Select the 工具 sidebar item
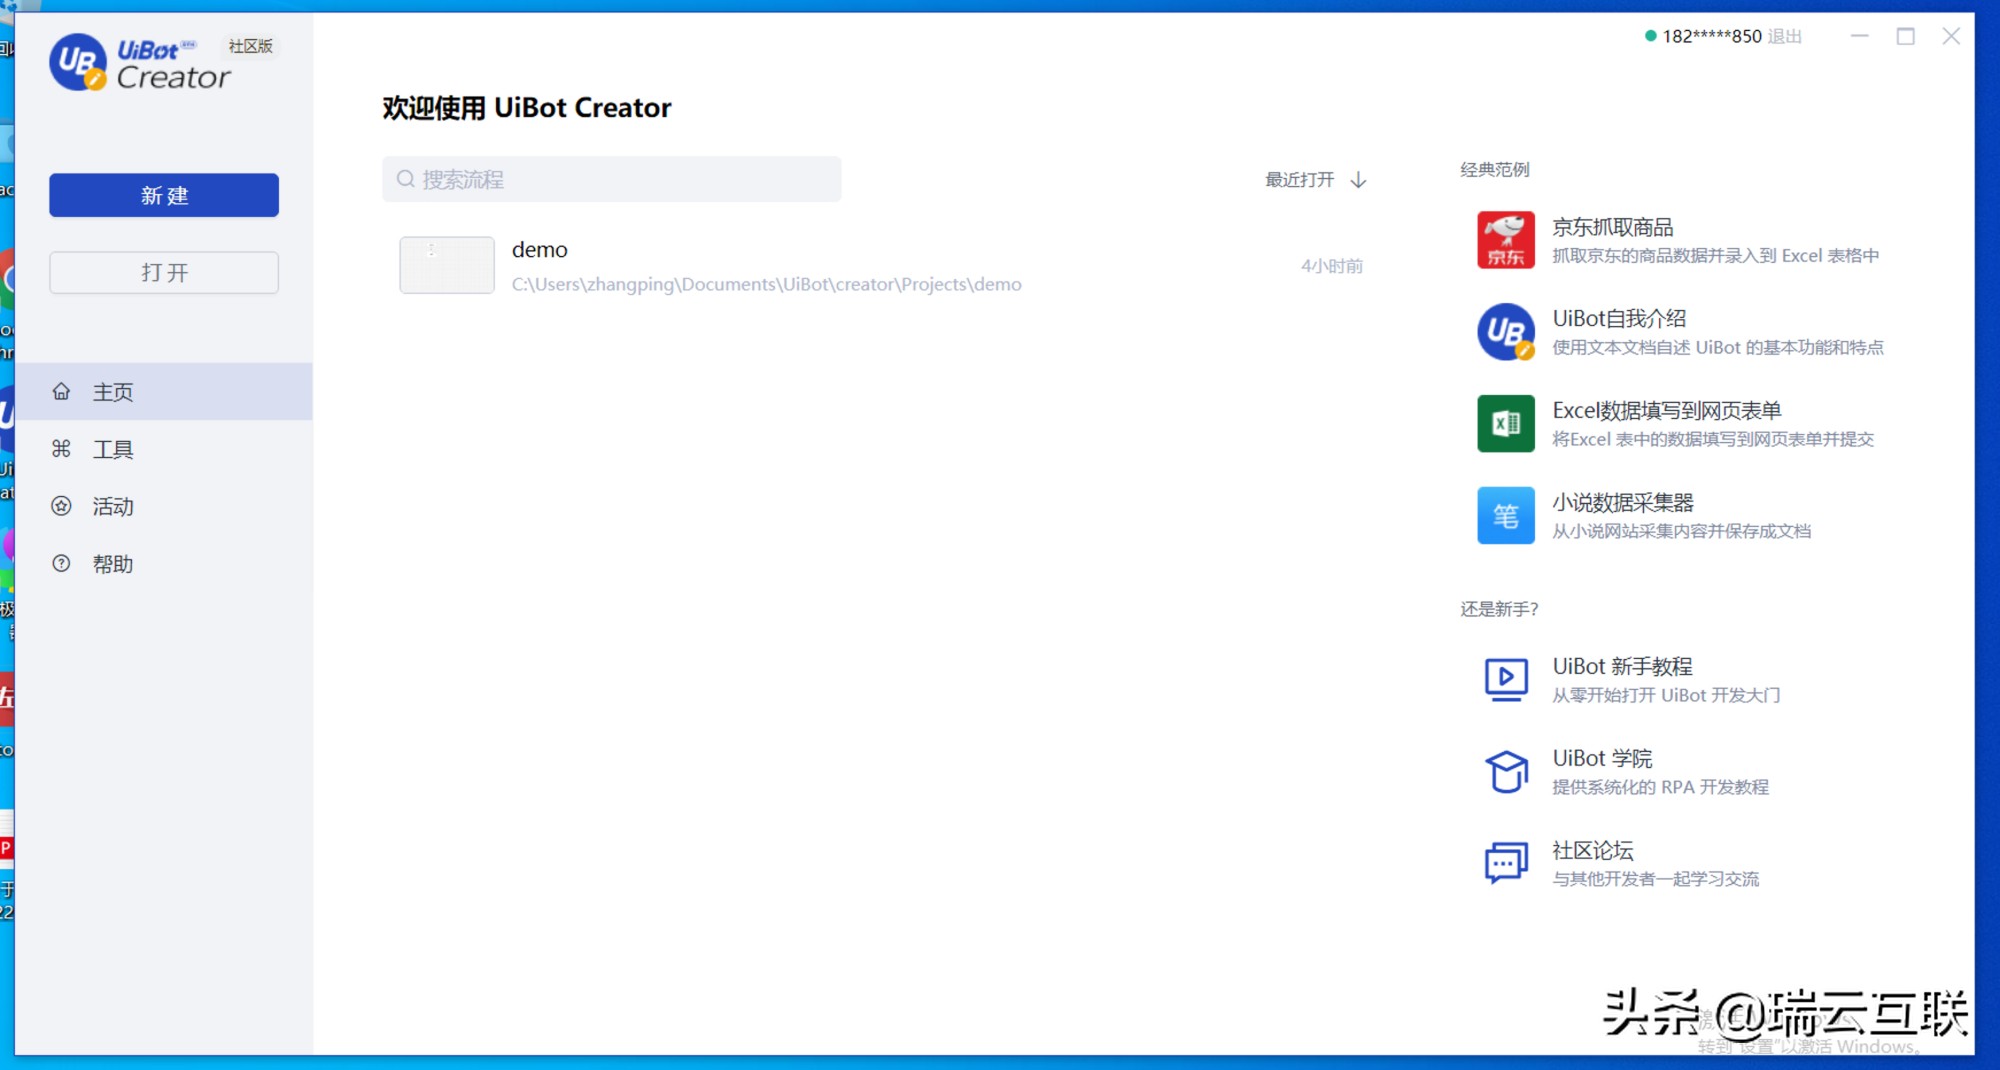 click(x=164, y=449)
